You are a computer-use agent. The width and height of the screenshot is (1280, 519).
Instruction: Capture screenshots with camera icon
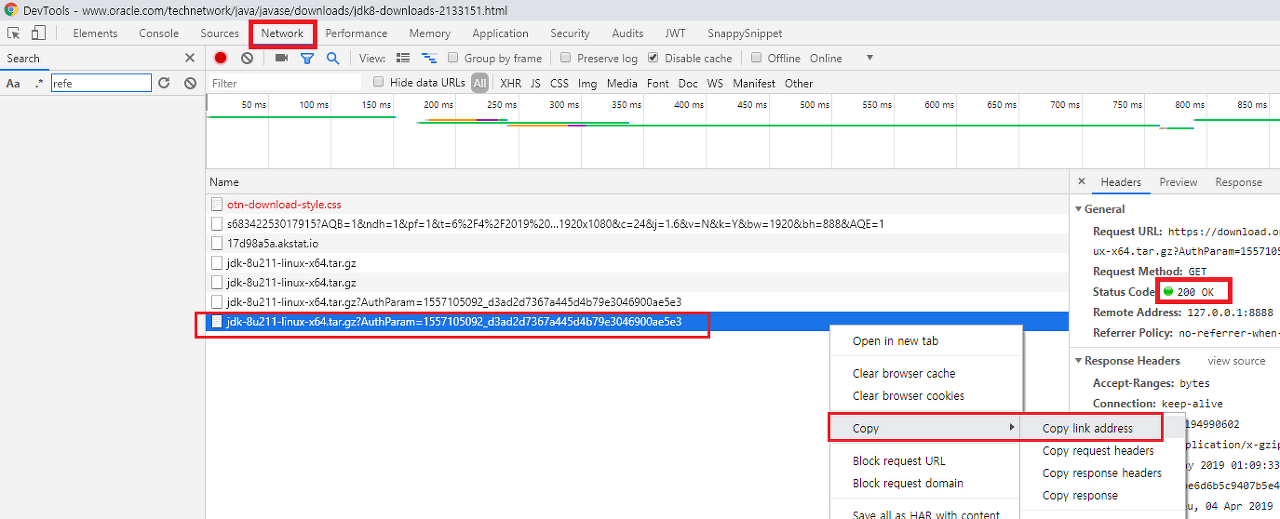281,58
